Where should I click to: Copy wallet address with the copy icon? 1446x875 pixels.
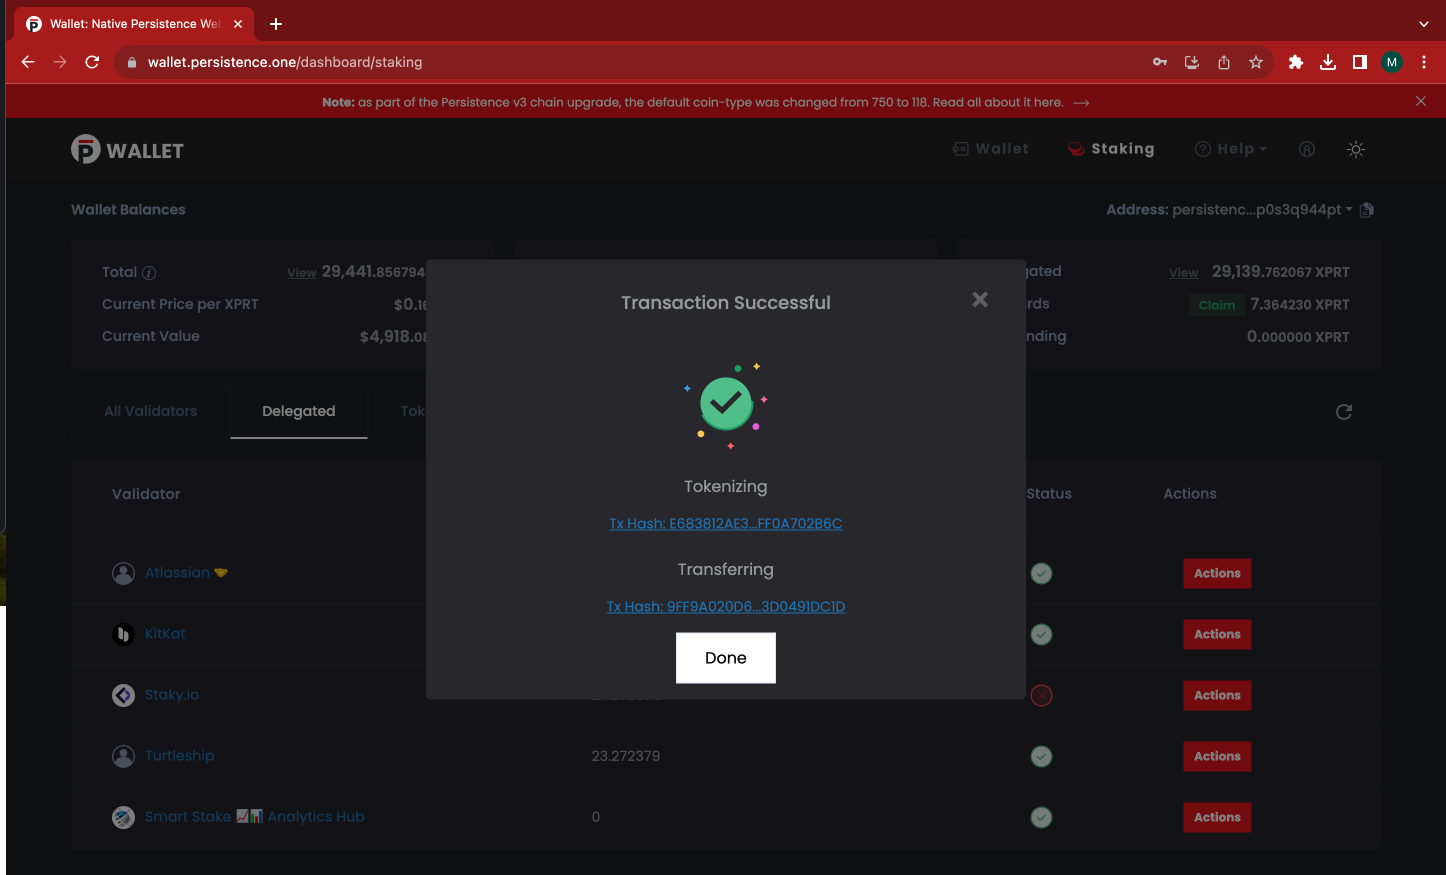pos(1367,210)
